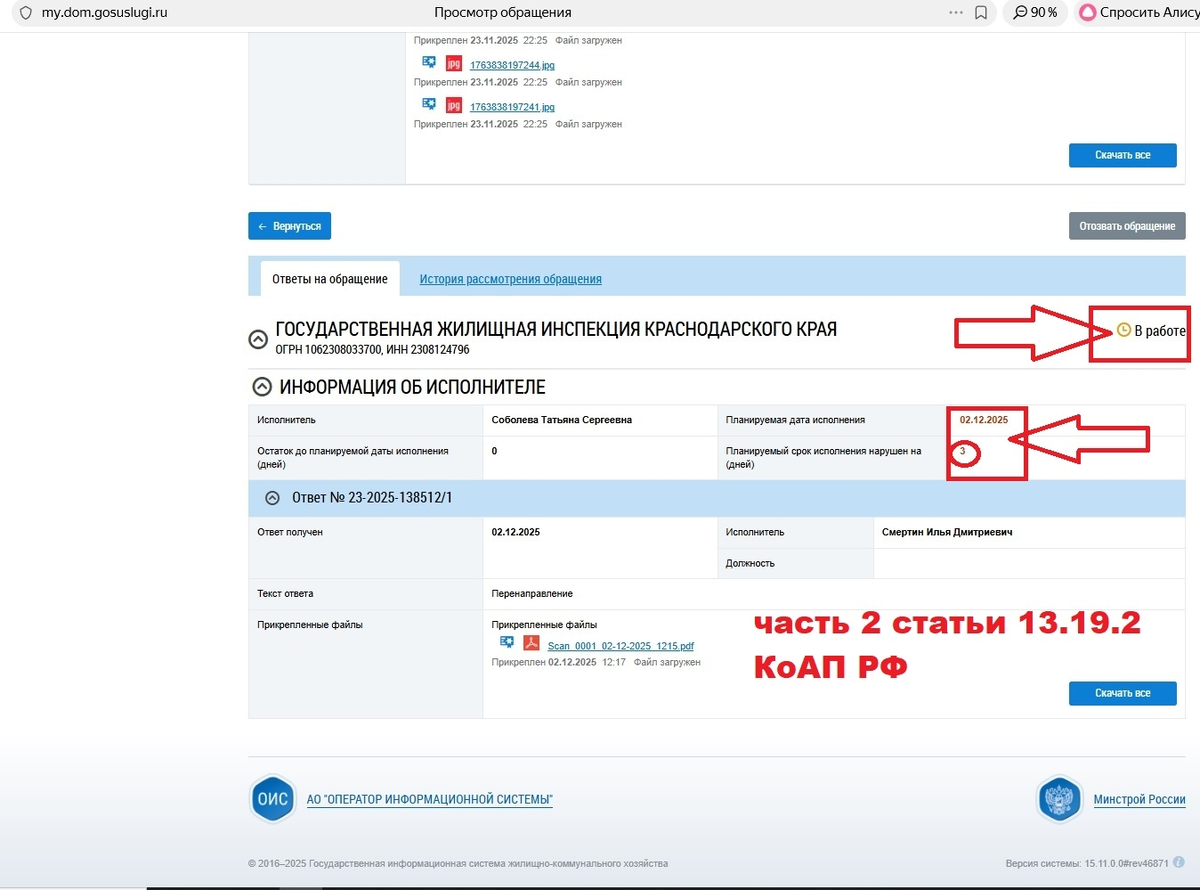Viewport: 1200px width, 890px height.
Task: Select executor name Соболева Татьяна Сергеевна
Action: [561, 420]
